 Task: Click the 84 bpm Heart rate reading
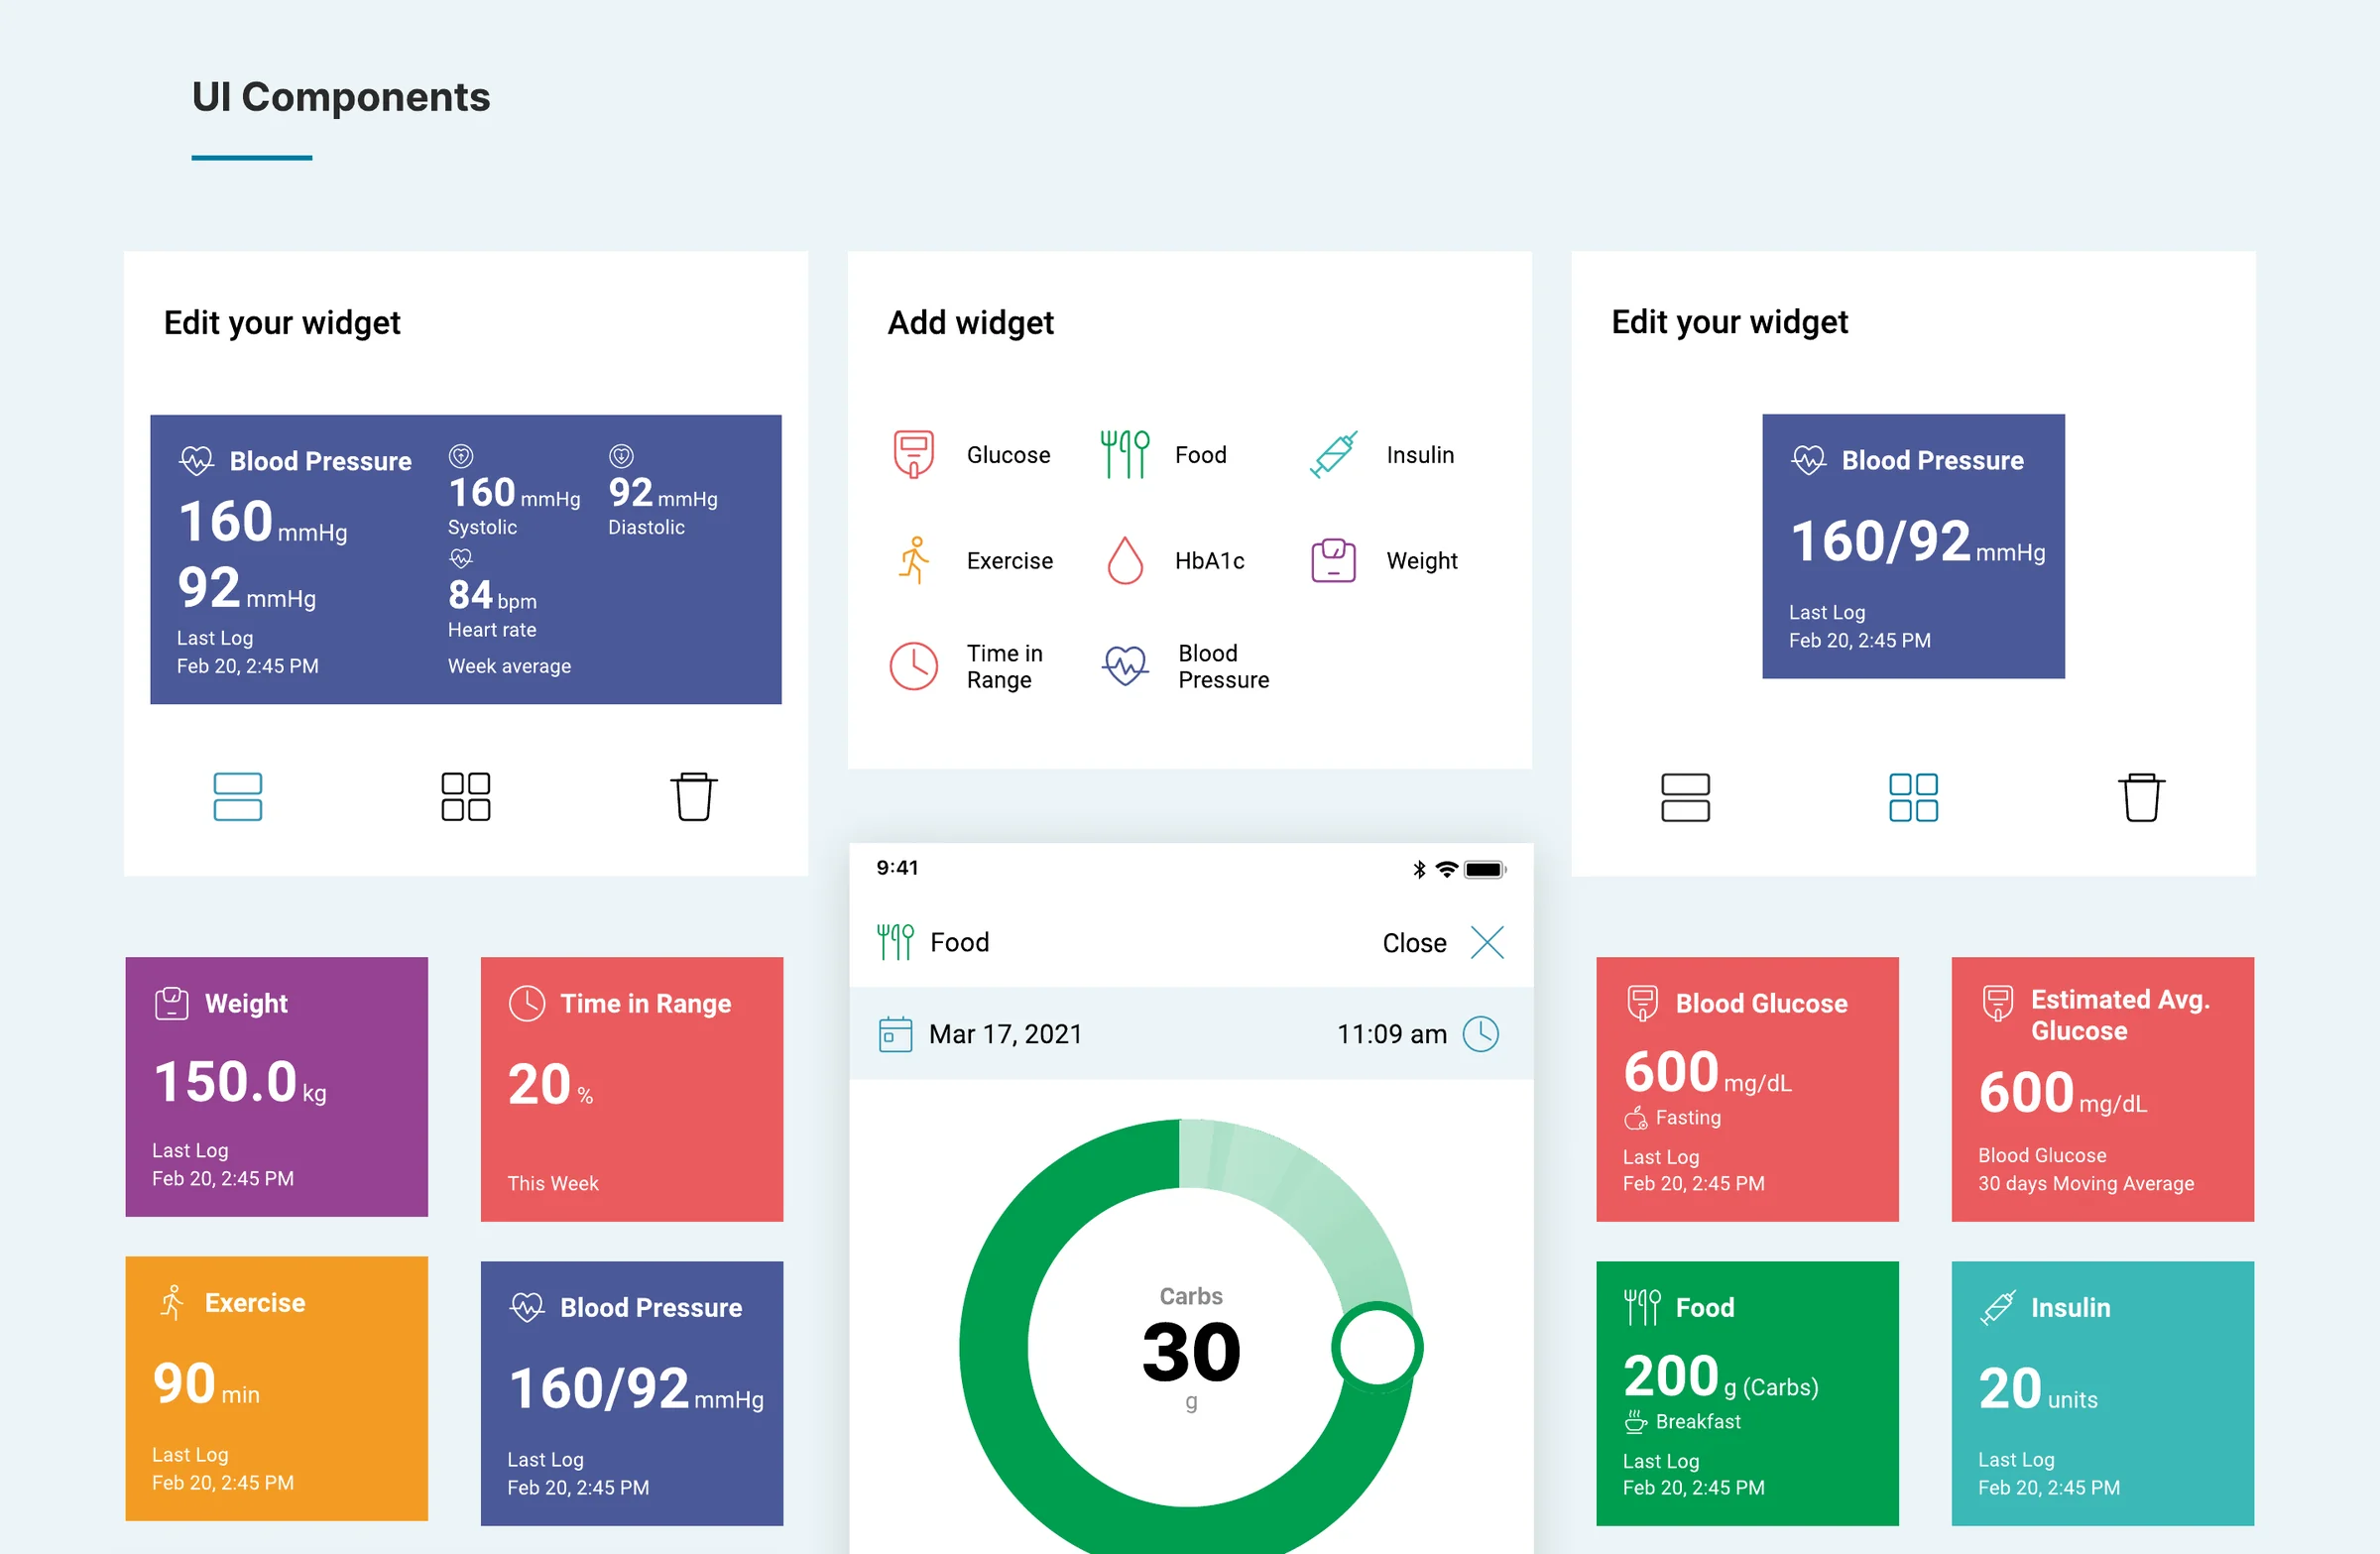(x=493, y=595)
